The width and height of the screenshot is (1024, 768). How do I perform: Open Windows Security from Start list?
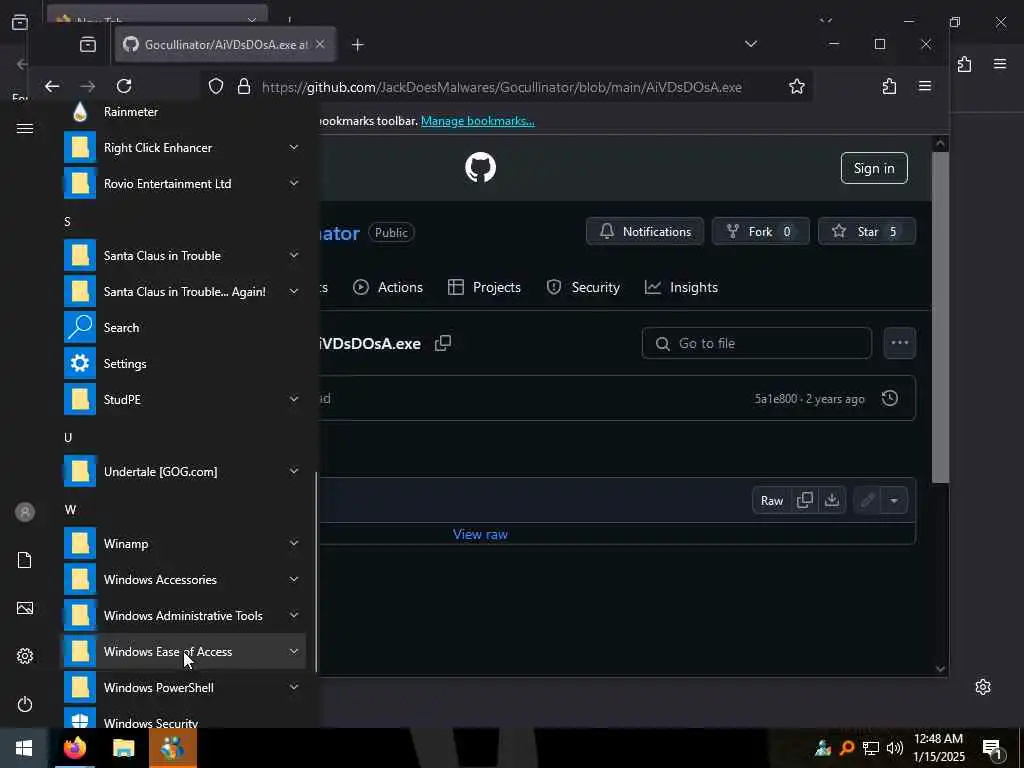[183, 718]
